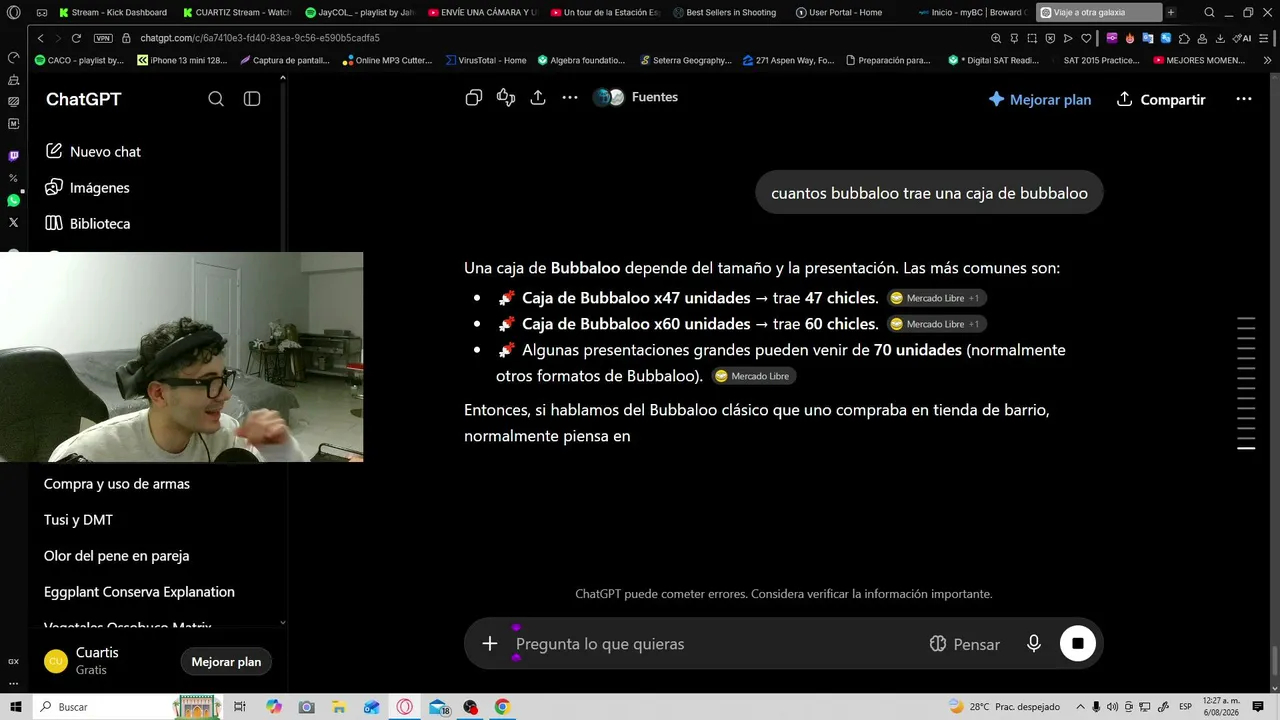Click the user message about bubbaloo
The height and width of the screenshot is (720, 1280).
tap(929, 193)
